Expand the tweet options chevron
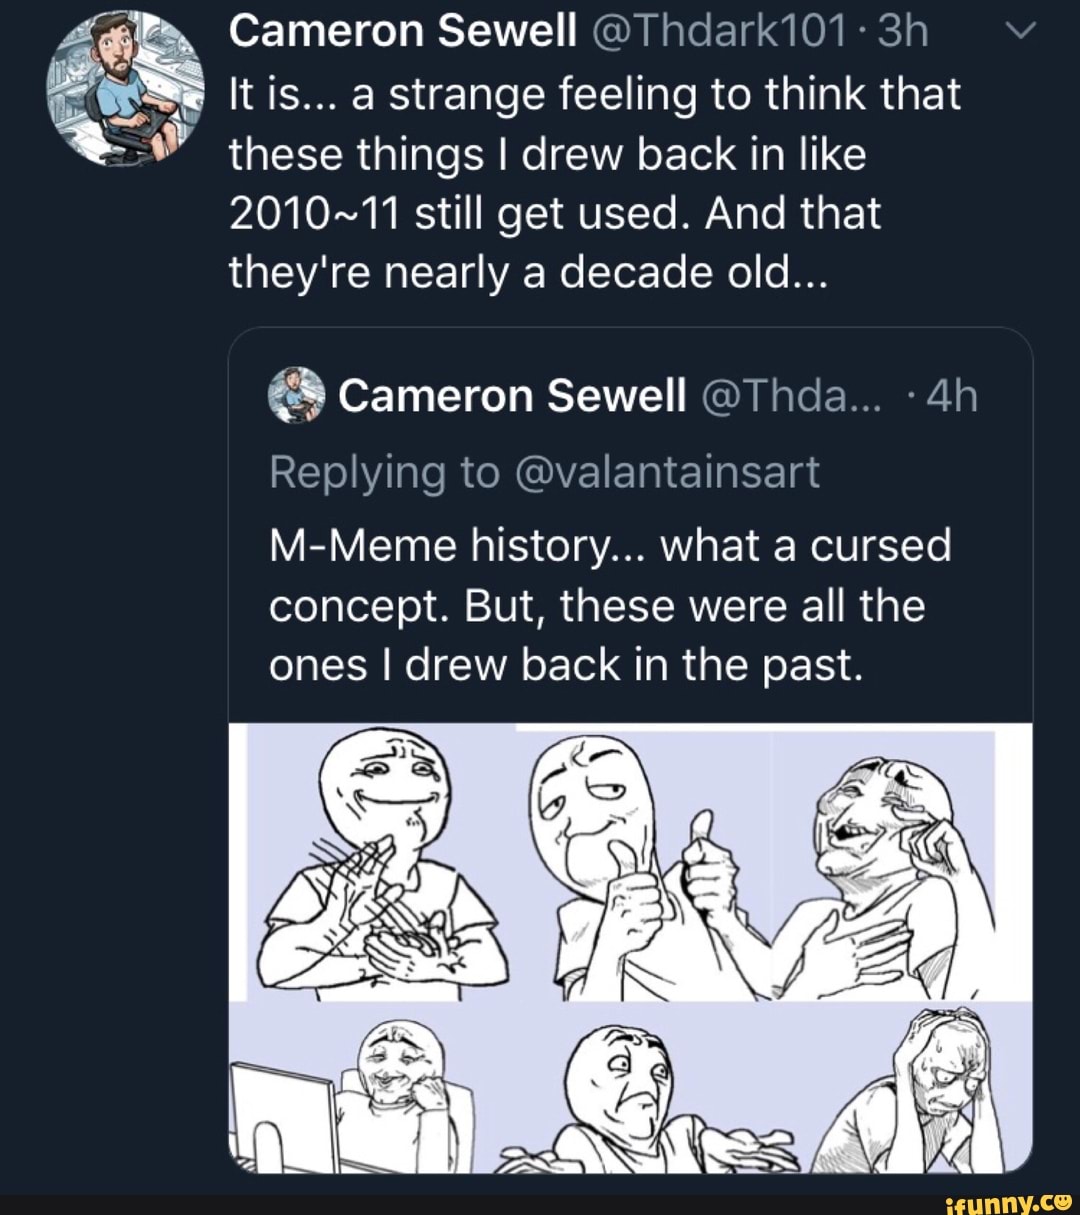 [1020, 30]
